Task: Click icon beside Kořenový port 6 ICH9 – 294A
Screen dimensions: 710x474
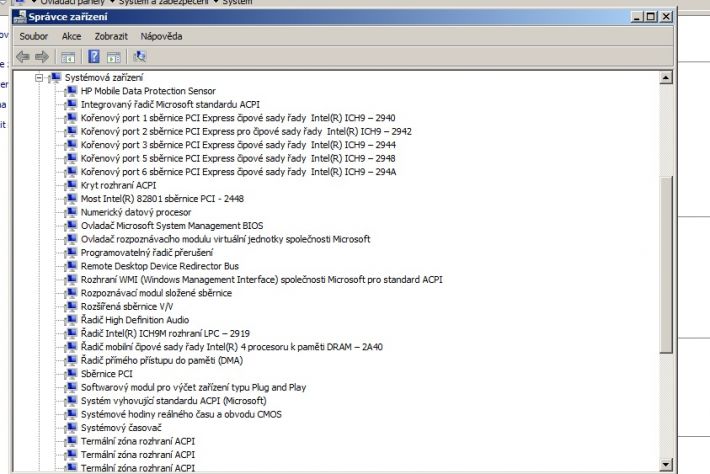Action: pyautogui.click(x=71, y=172)
